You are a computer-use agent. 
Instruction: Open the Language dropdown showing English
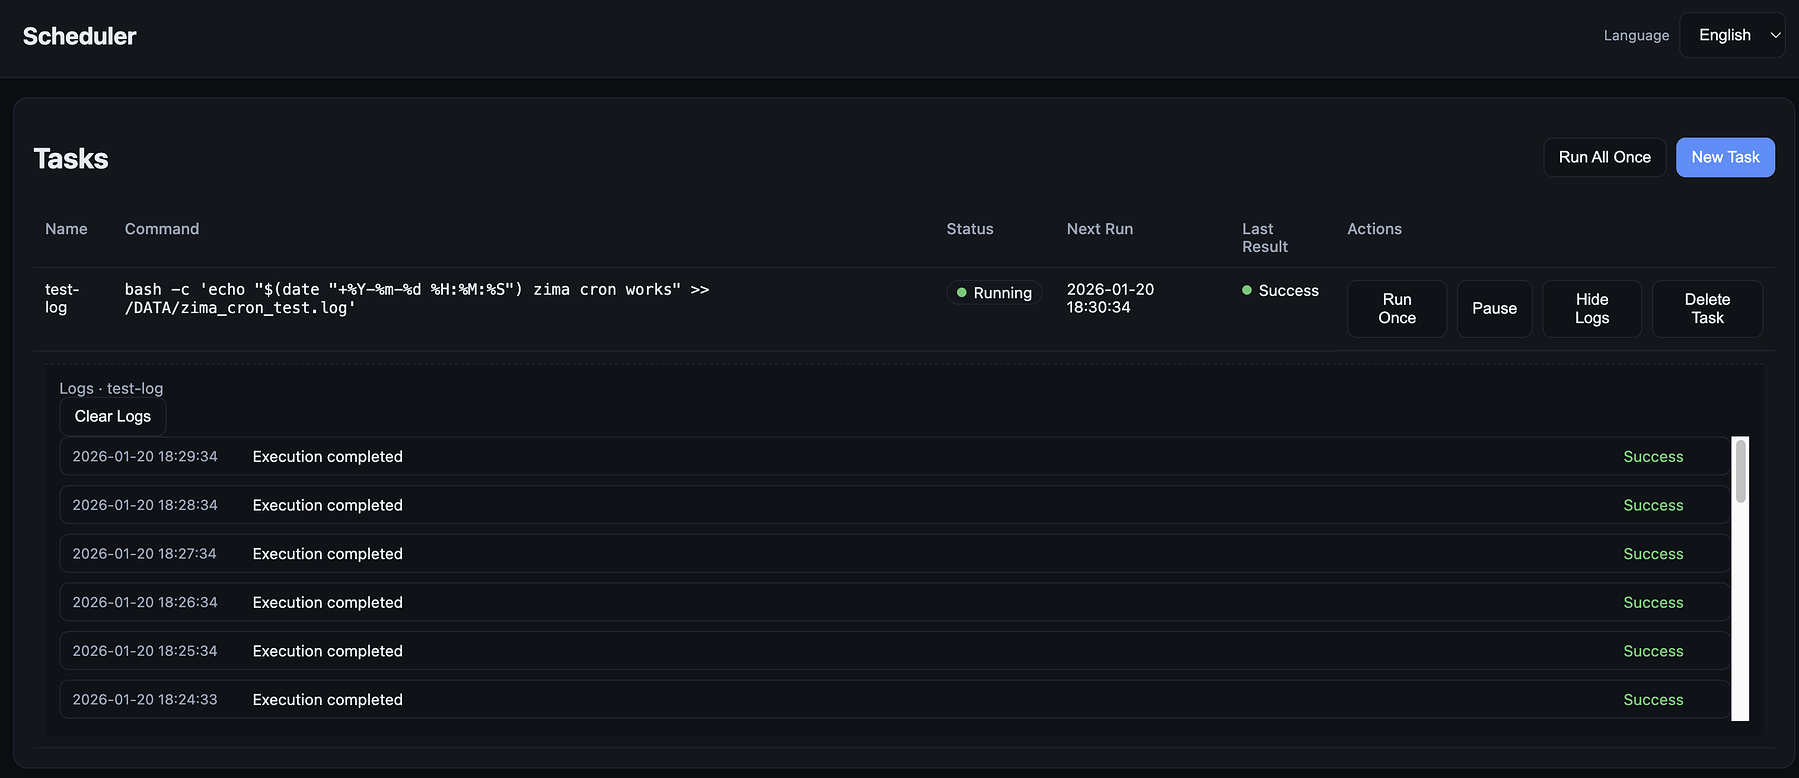1732,35
